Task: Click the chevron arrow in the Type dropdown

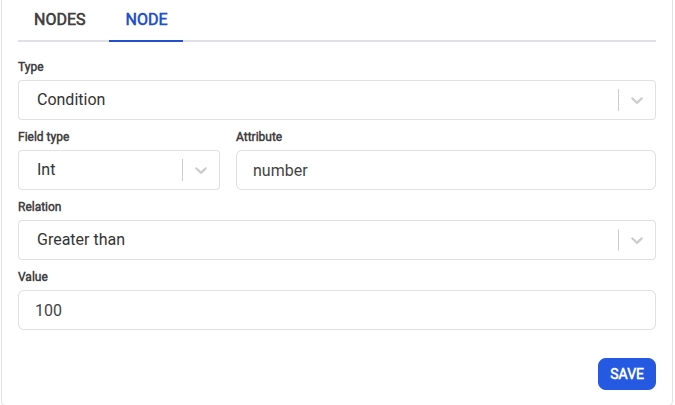Action: pyautogui.click(x=638, y=100)
